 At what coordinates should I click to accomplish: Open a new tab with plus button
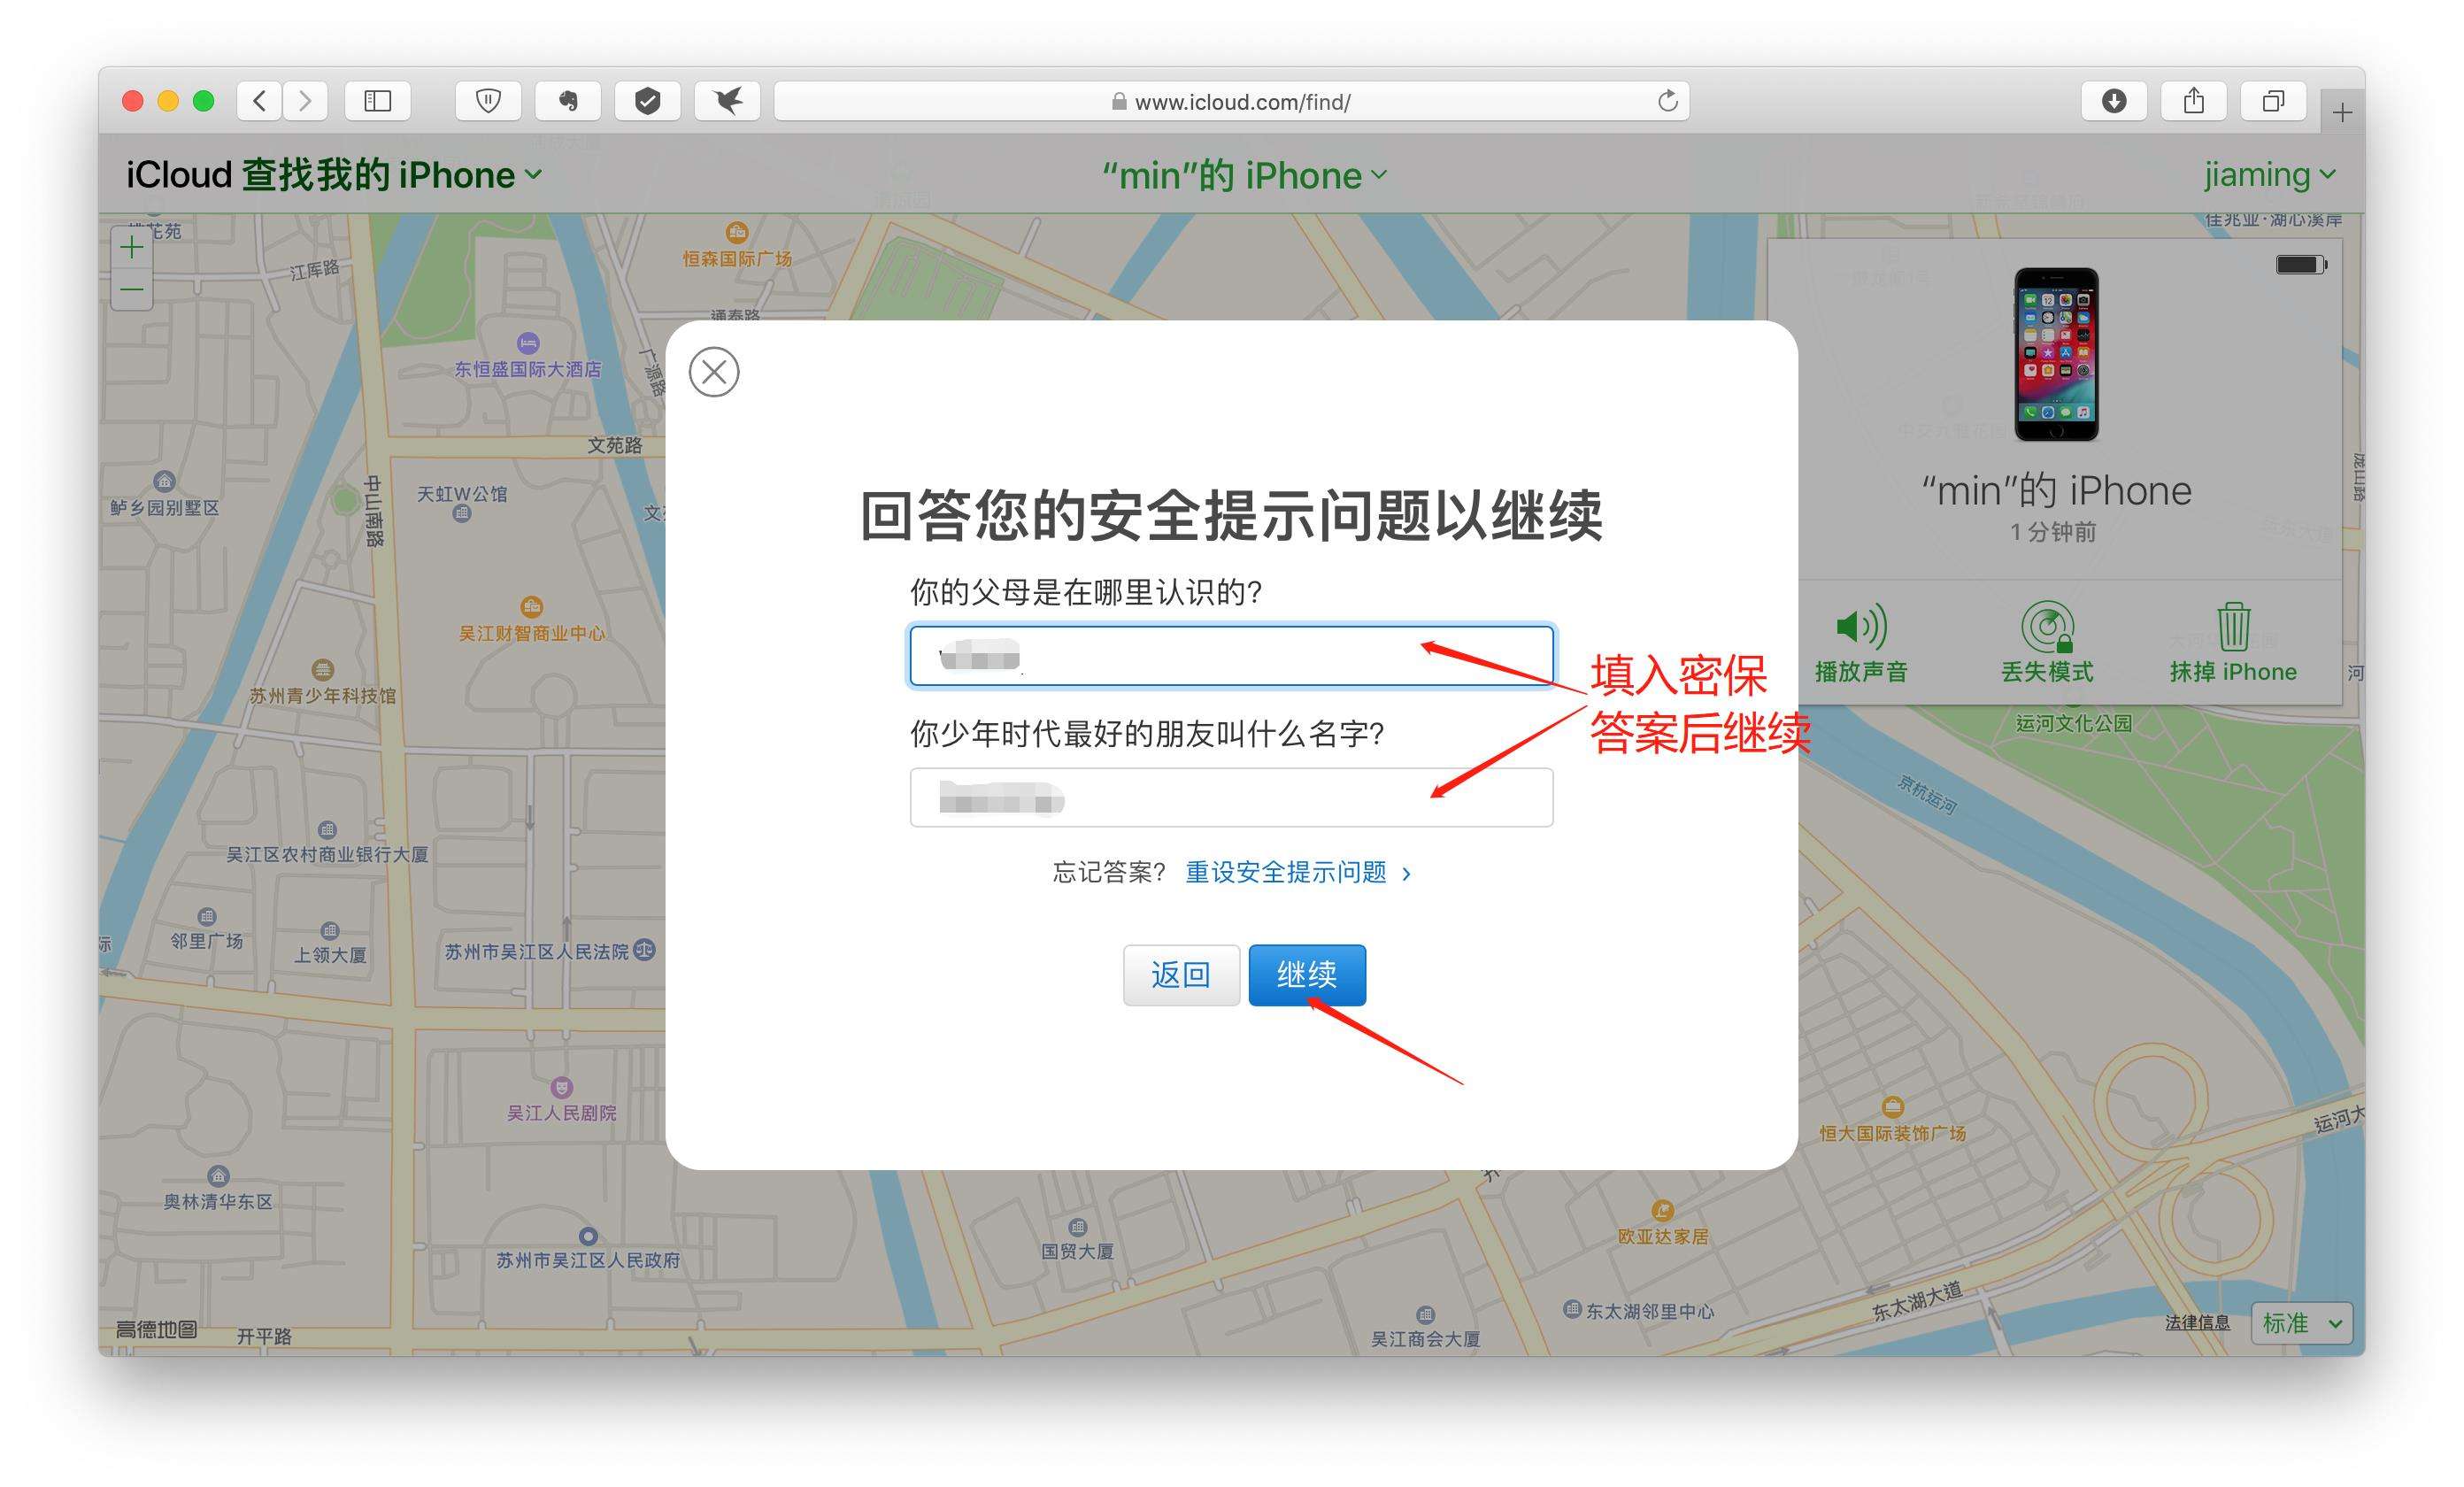coord(2342,113)
